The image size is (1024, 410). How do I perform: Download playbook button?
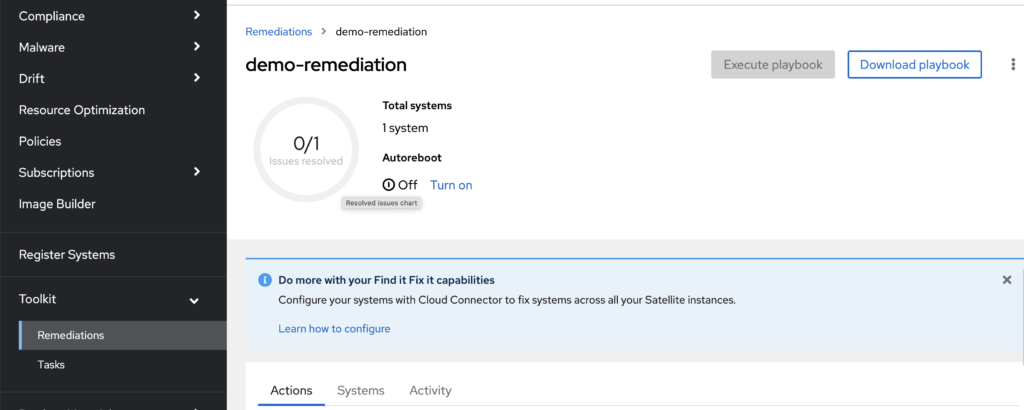914,65
